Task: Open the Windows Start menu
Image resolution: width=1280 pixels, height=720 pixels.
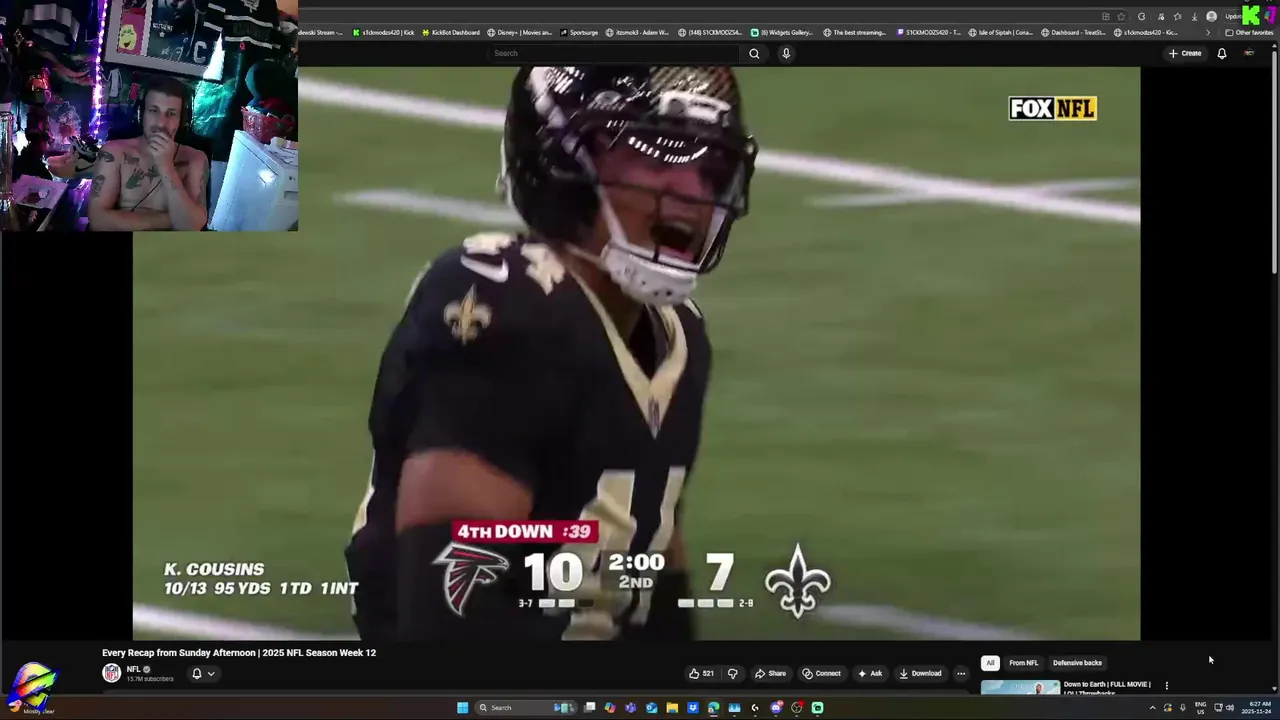Action: click(x=462, y=708)
